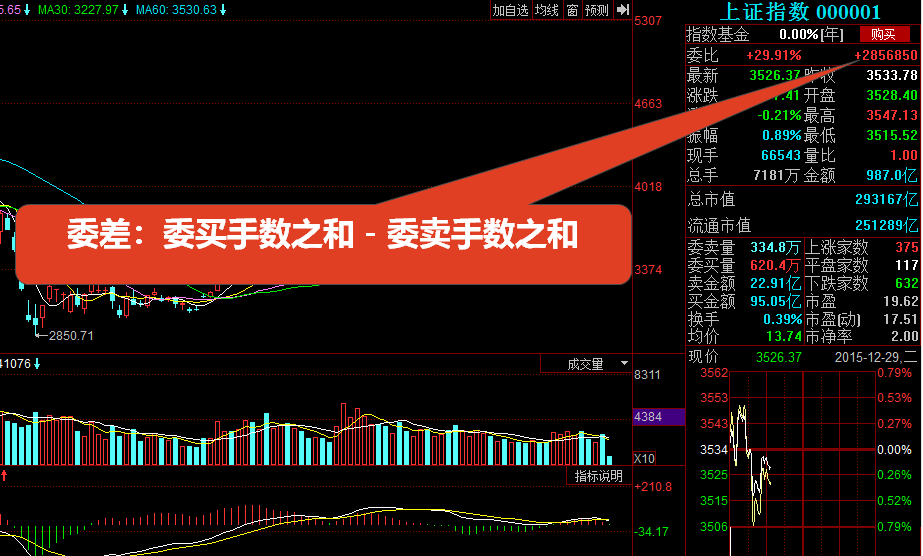Click the 金额 value 987.0亿
The height and width of the screenshot is (556, 923).
coord(892,175)
